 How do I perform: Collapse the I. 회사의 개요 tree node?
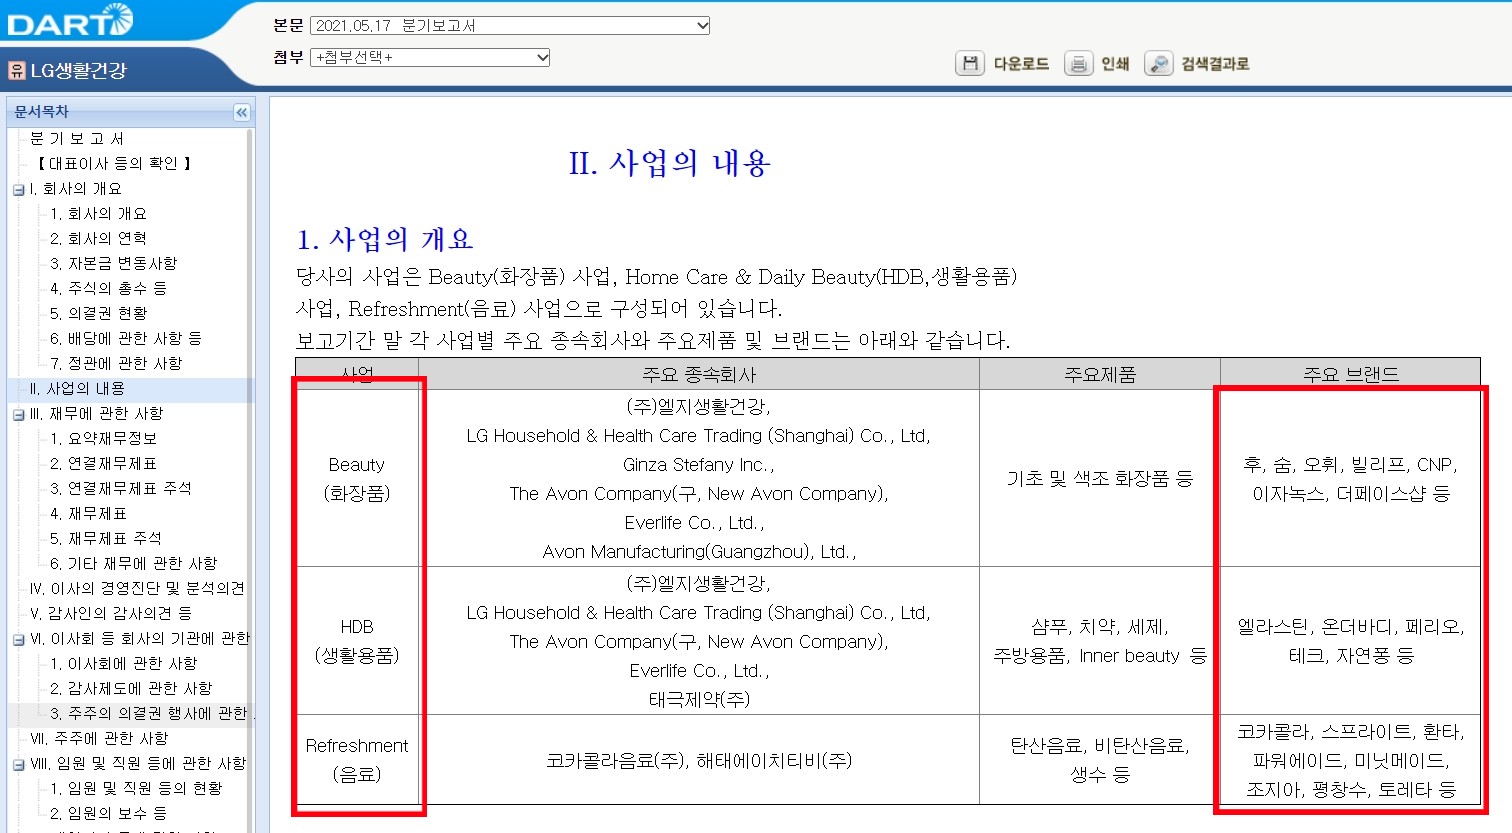(x=18, y=189)
